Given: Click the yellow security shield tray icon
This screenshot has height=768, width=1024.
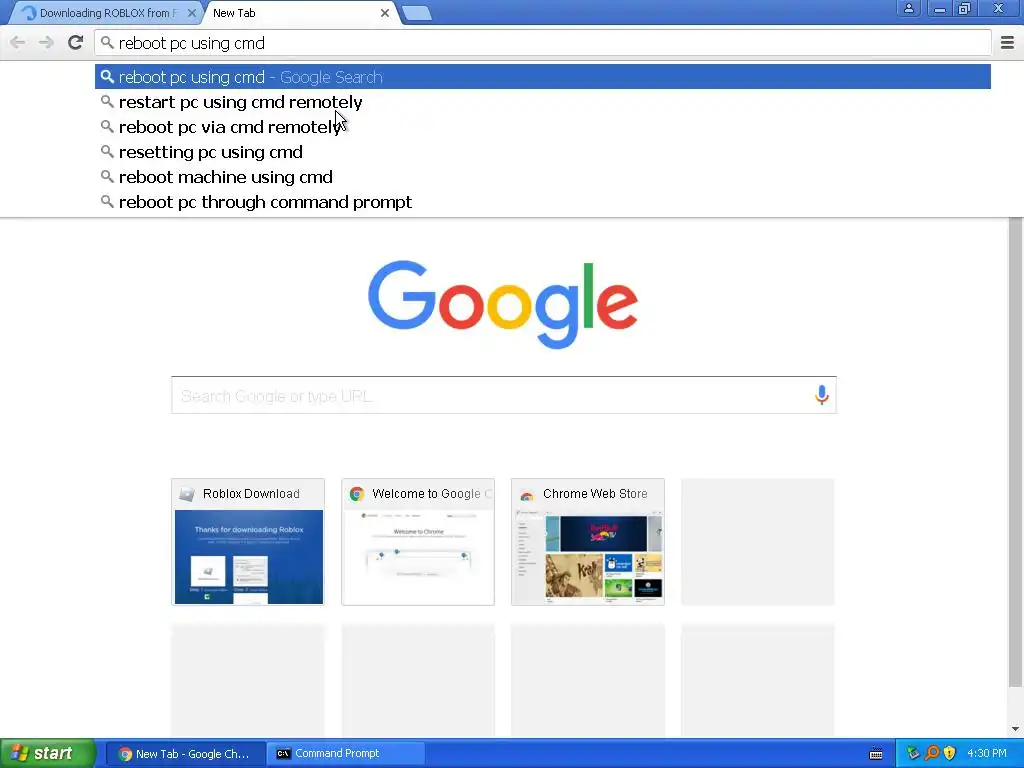Looking at the screenshot, I should [x=950, y=754].
